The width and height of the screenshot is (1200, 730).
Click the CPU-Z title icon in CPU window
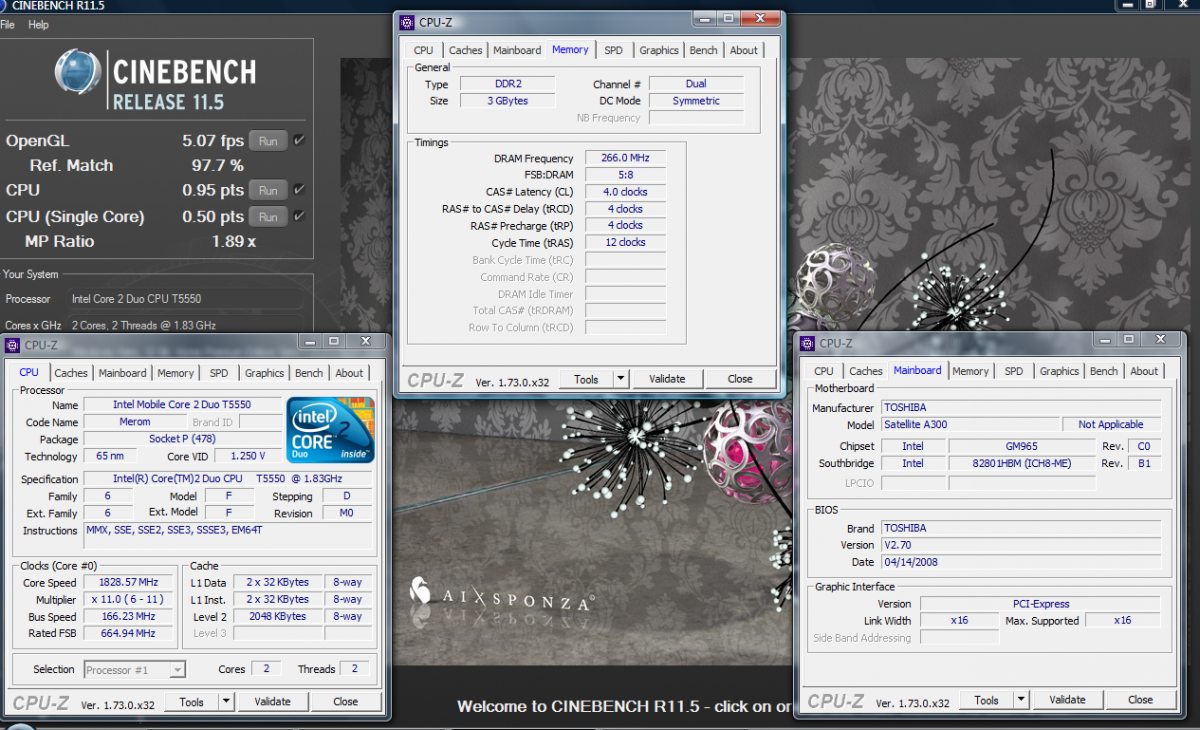click(x=12, y=345)
